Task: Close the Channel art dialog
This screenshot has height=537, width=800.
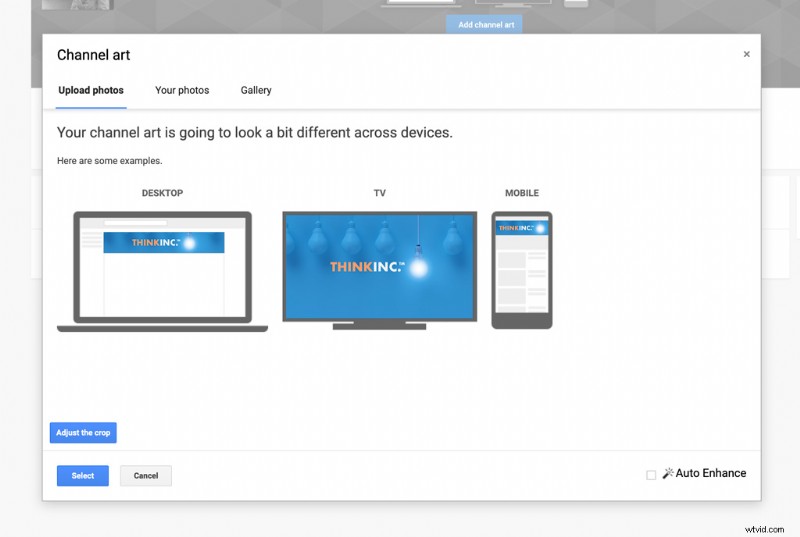Action: (x=746, y=55)
